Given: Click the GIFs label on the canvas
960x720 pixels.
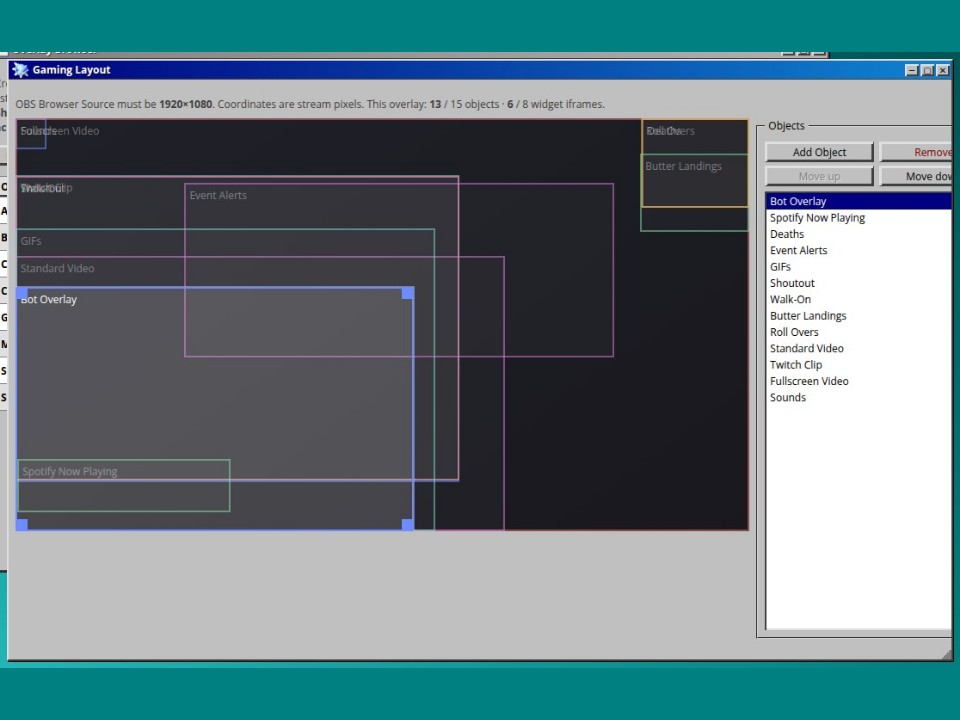Looking at the screenshot, I should (x=31, y=241).
